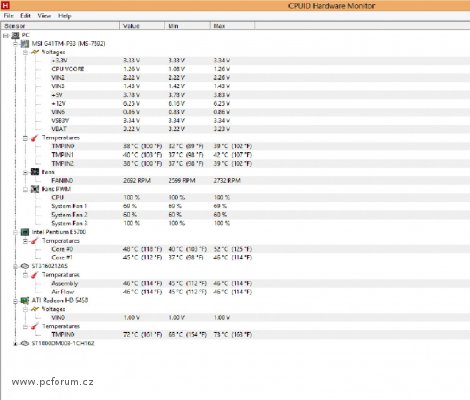
Task: Click the Sensor column header
Action: [x=60, y=26]
